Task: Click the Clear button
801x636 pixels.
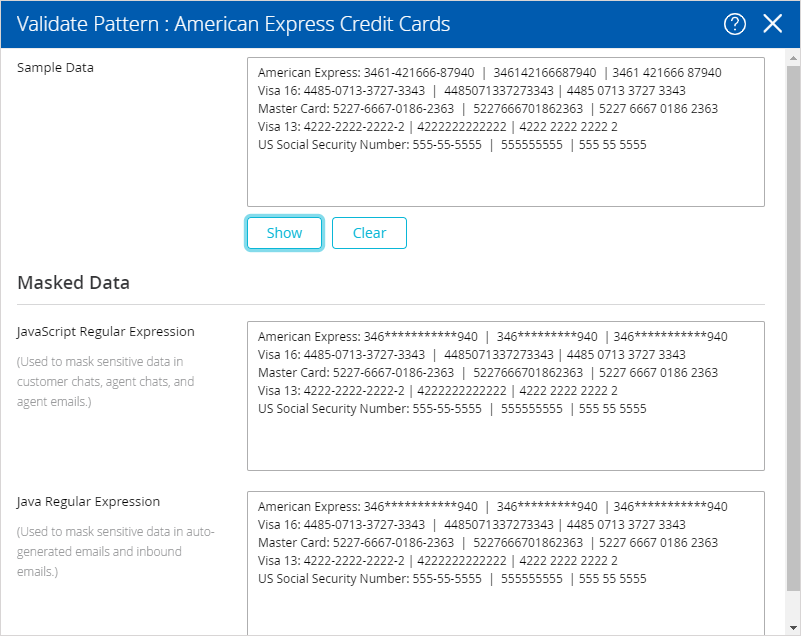Action: (x=369, y=233)
